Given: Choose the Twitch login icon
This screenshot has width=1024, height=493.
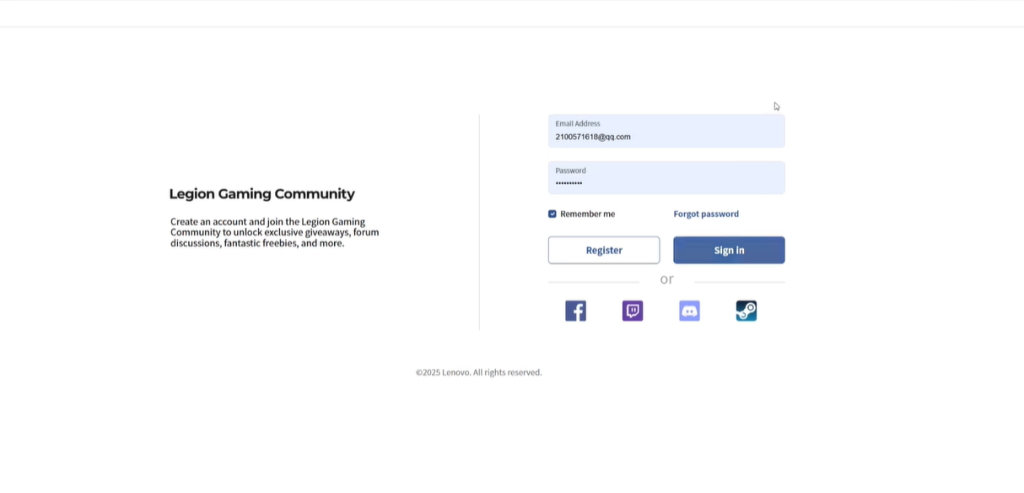Looking at the screenshot, I should coord(632,311).
